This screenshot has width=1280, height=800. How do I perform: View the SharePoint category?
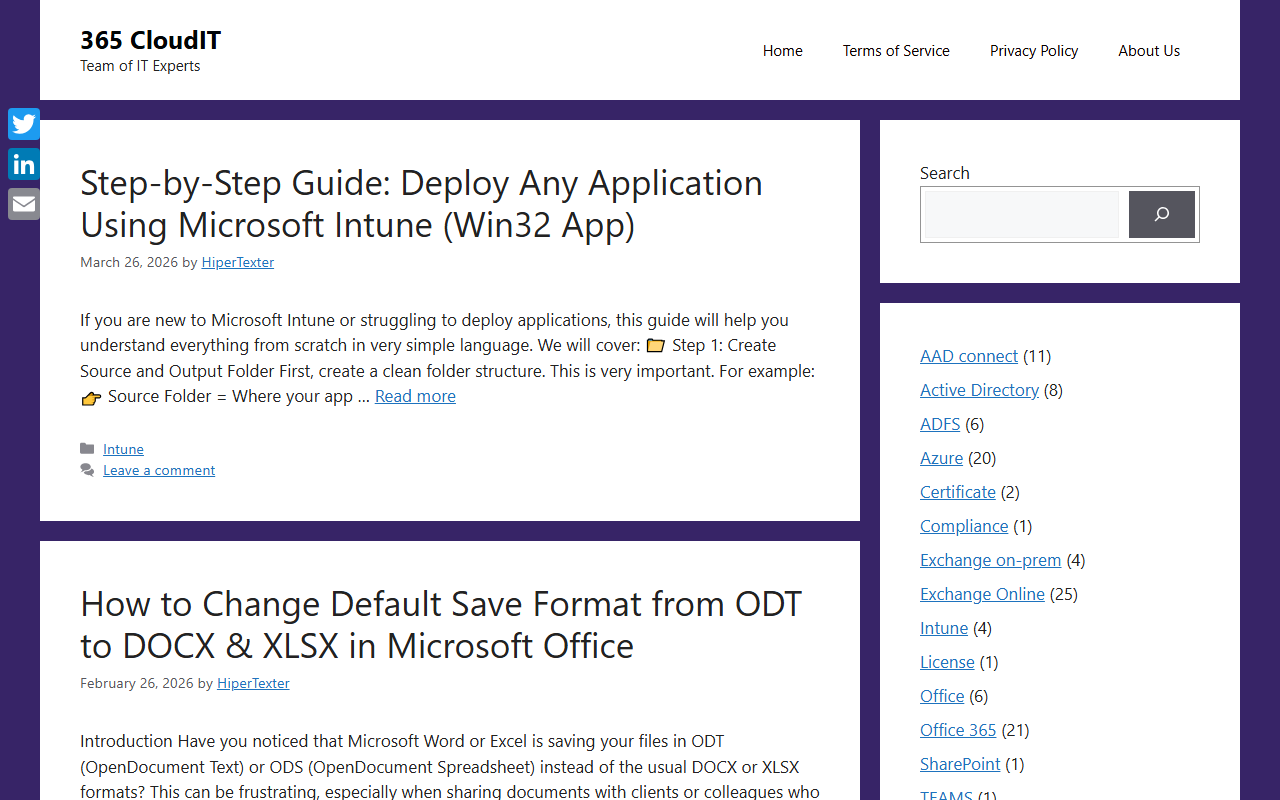(960, 764)
